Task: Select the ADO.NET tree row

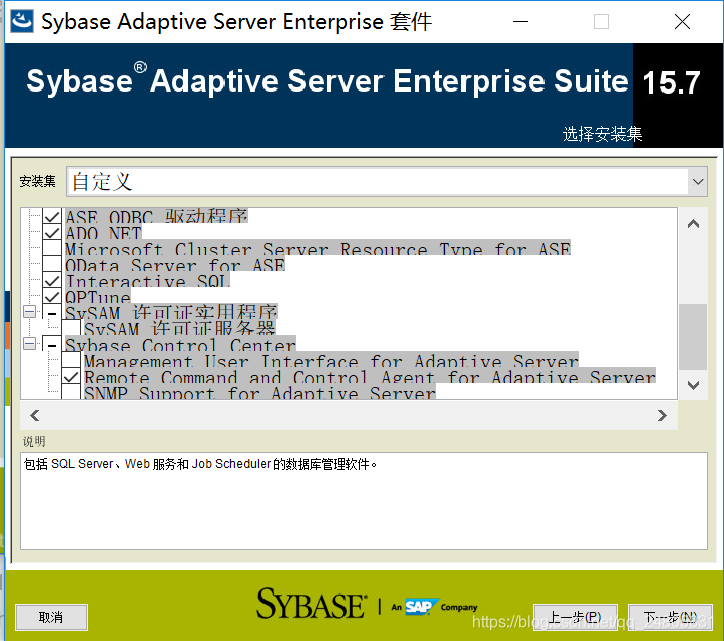Action: pos(103,232)
